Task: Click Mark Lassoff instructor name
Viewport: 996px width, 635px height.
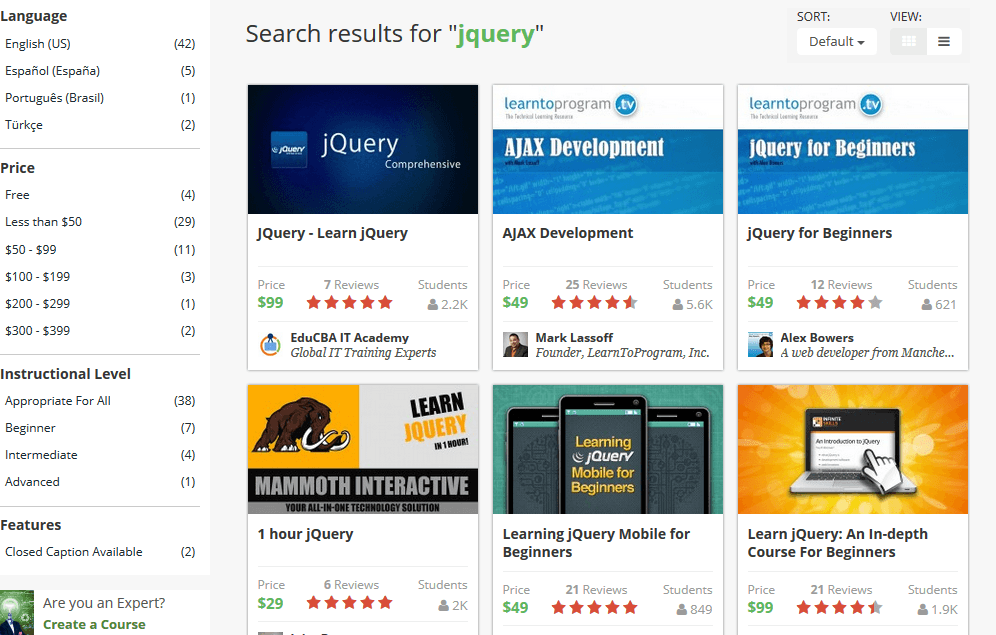Action: [x=574, y=338]
